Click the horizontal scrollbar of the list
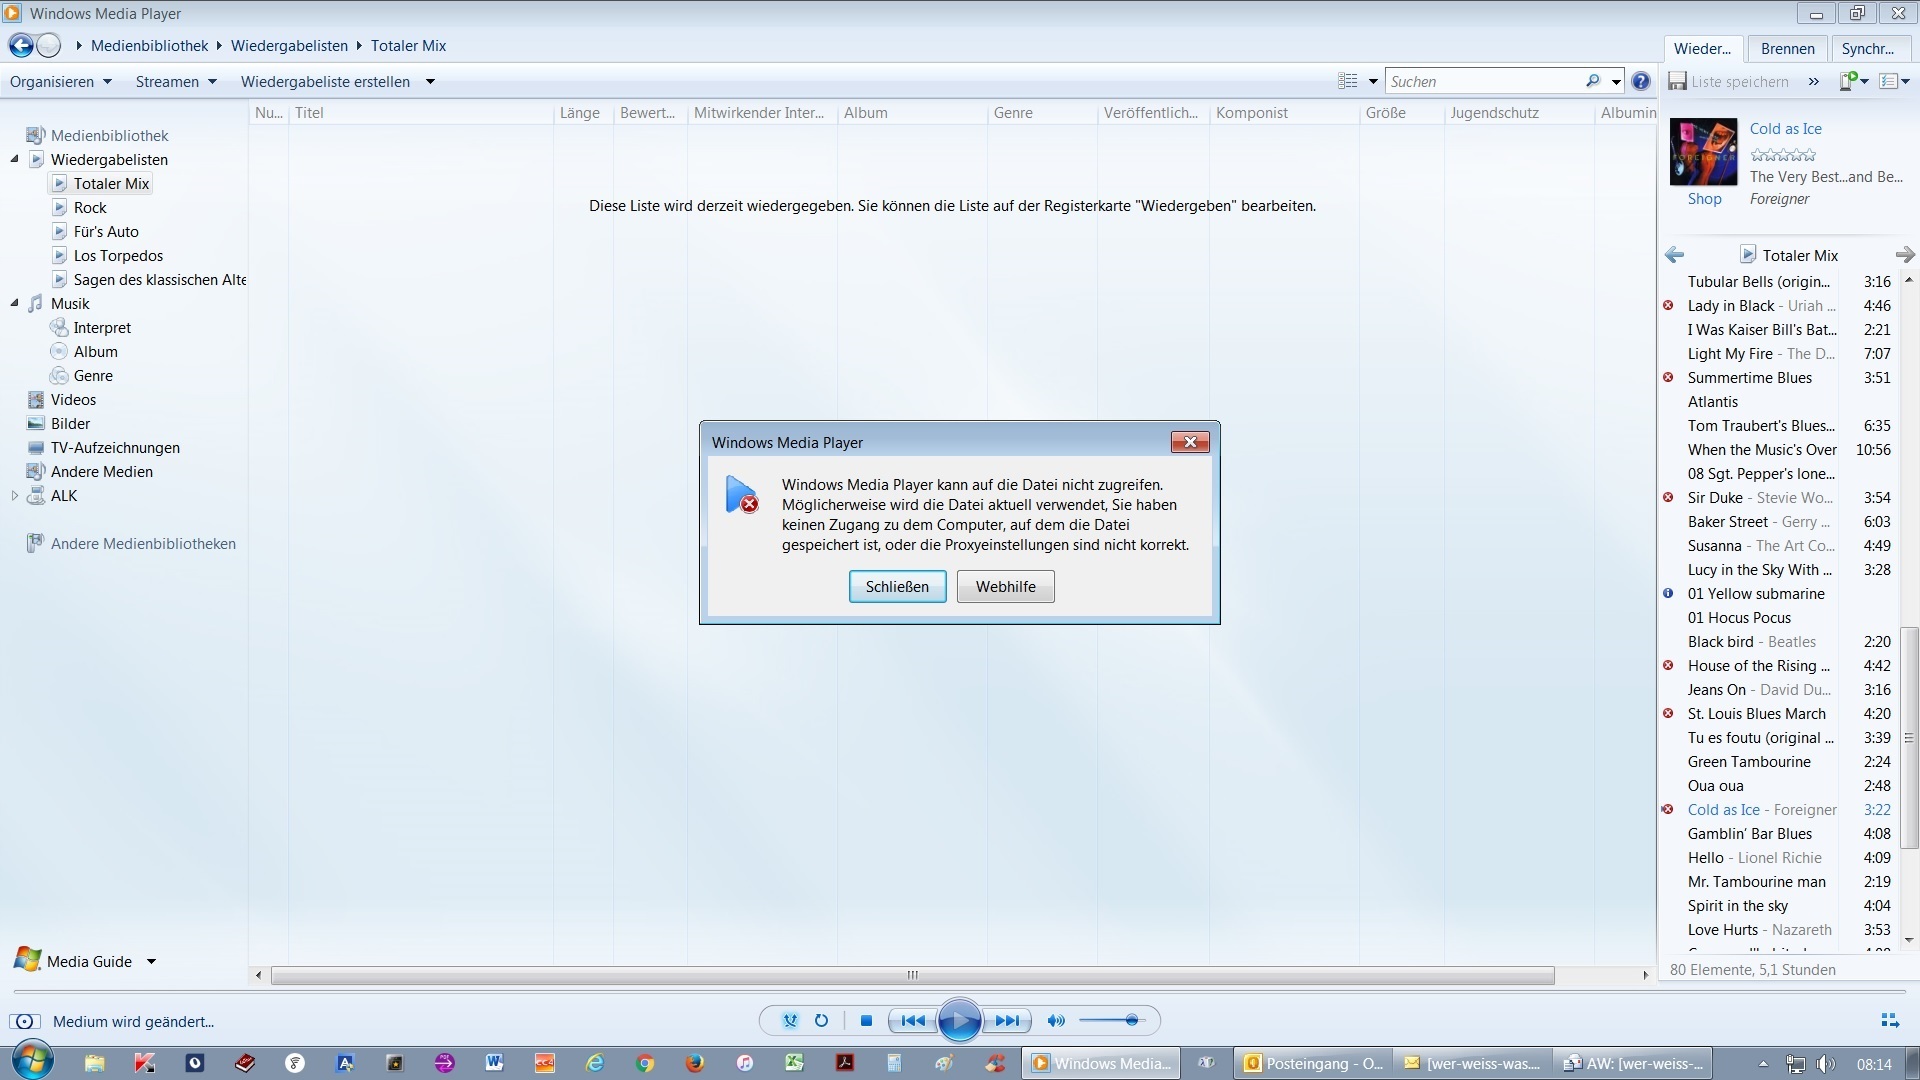This screenshot has height=1080, width=1920. [x=912, y=975]
